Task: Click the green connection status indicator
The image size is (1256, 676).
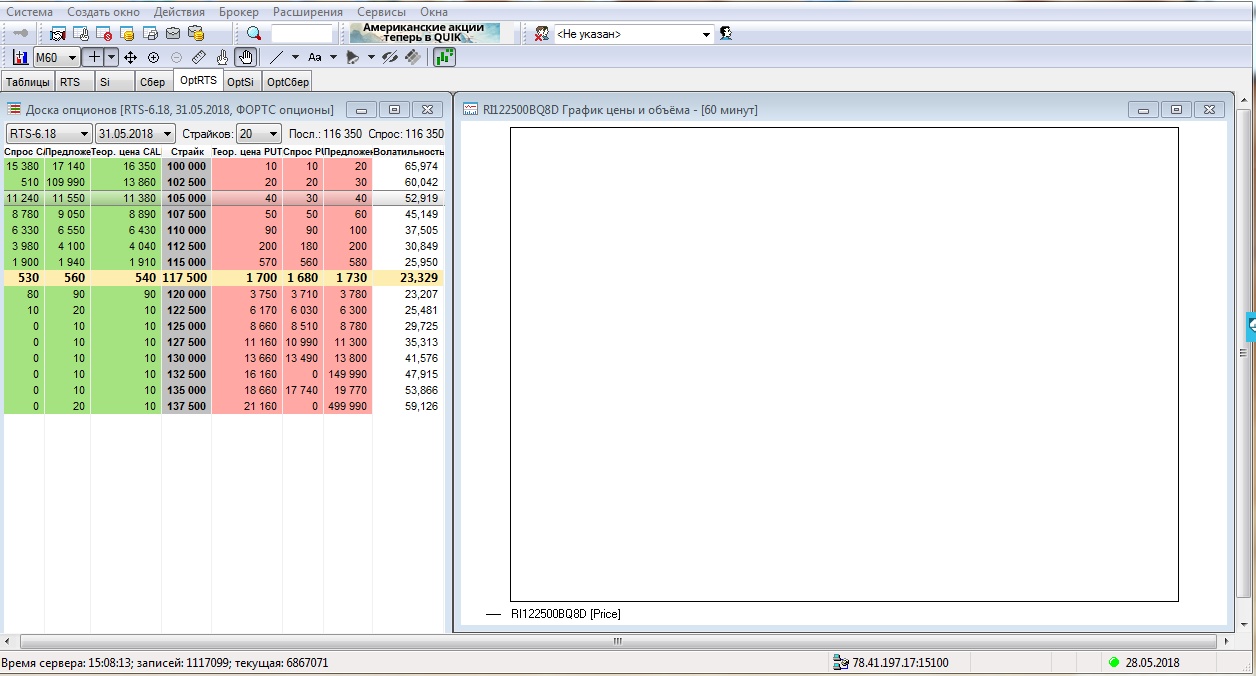Action: (1114, 662)
